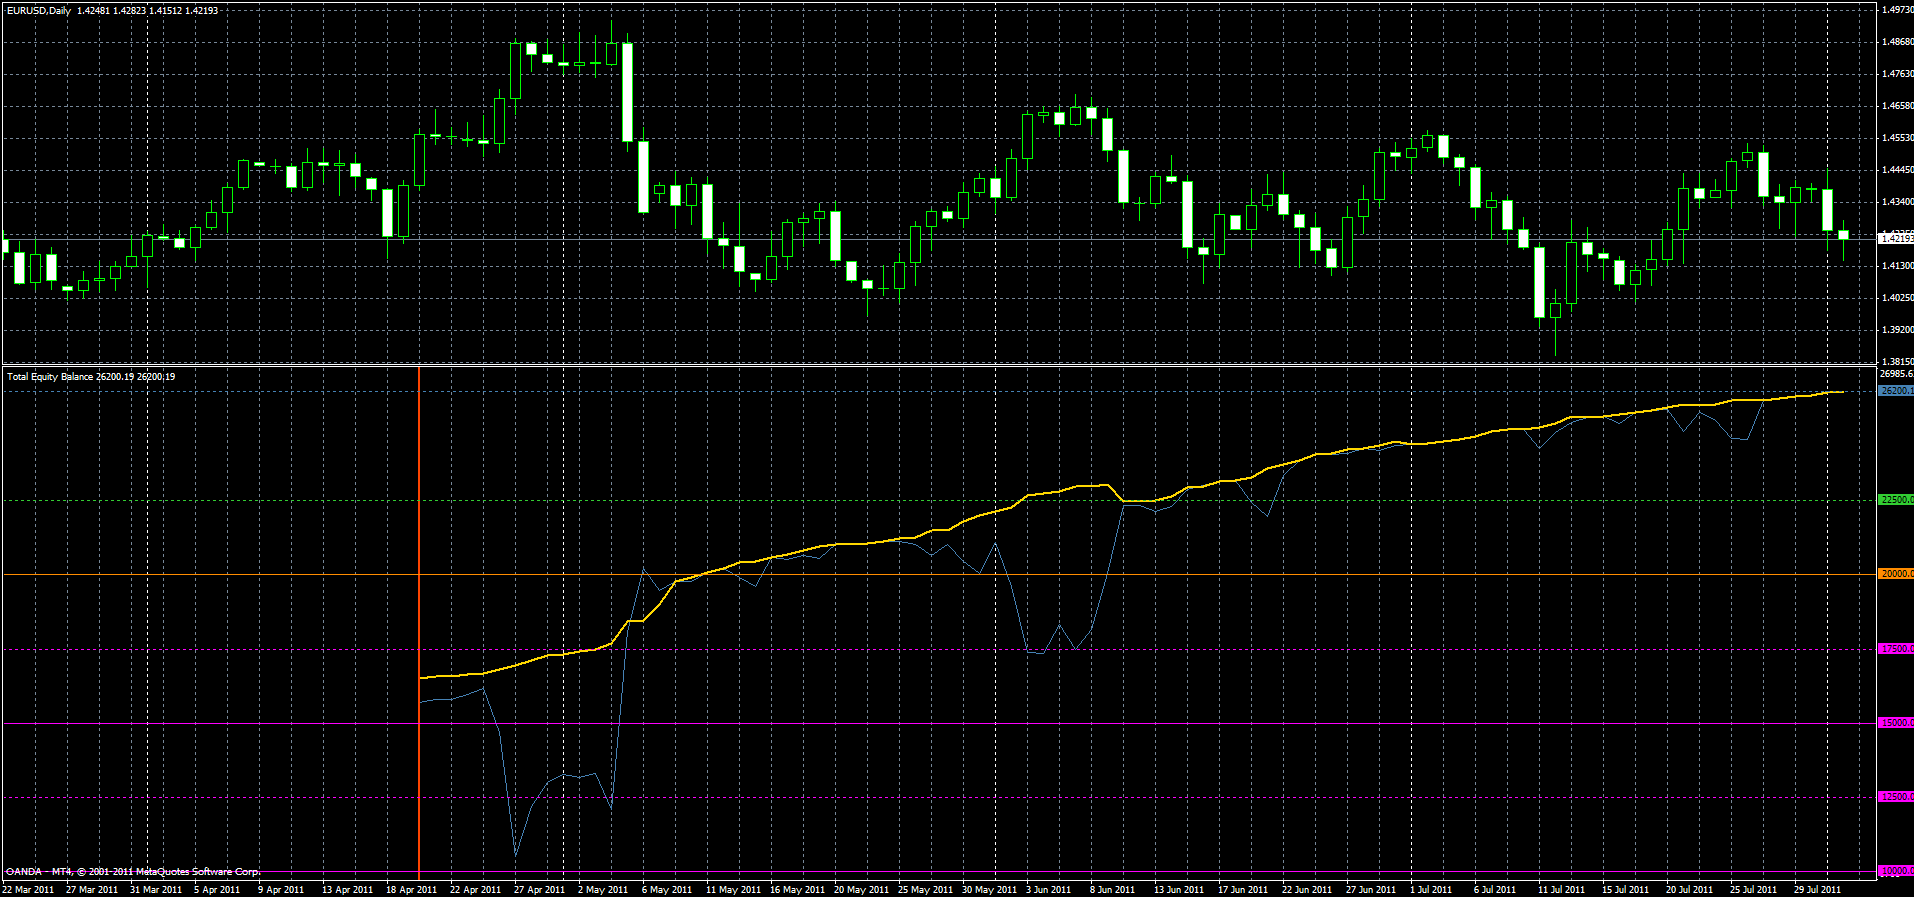Click the 30 May 2011 date label

pyautogui.click(x=989, y=890)
